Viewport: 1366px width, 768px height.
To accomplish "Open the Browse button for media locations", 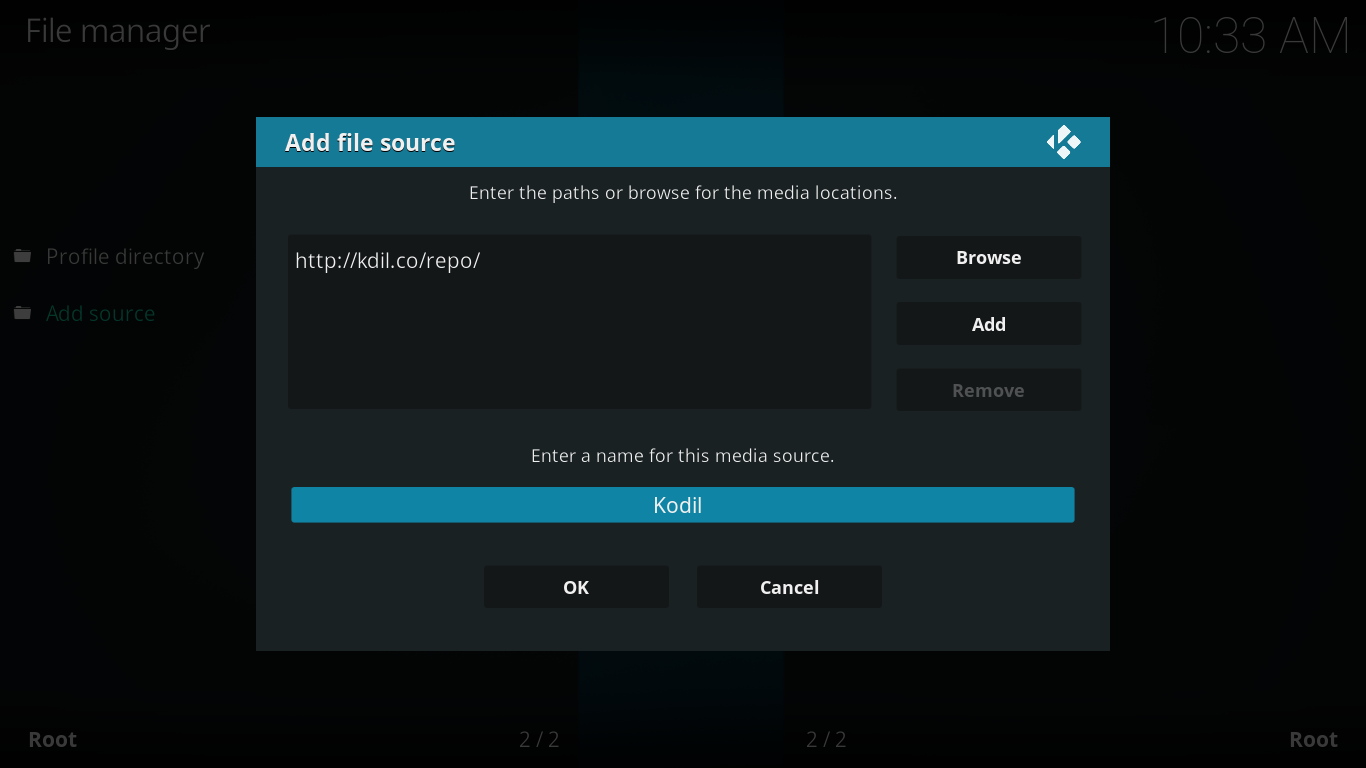I will [988, 257].
